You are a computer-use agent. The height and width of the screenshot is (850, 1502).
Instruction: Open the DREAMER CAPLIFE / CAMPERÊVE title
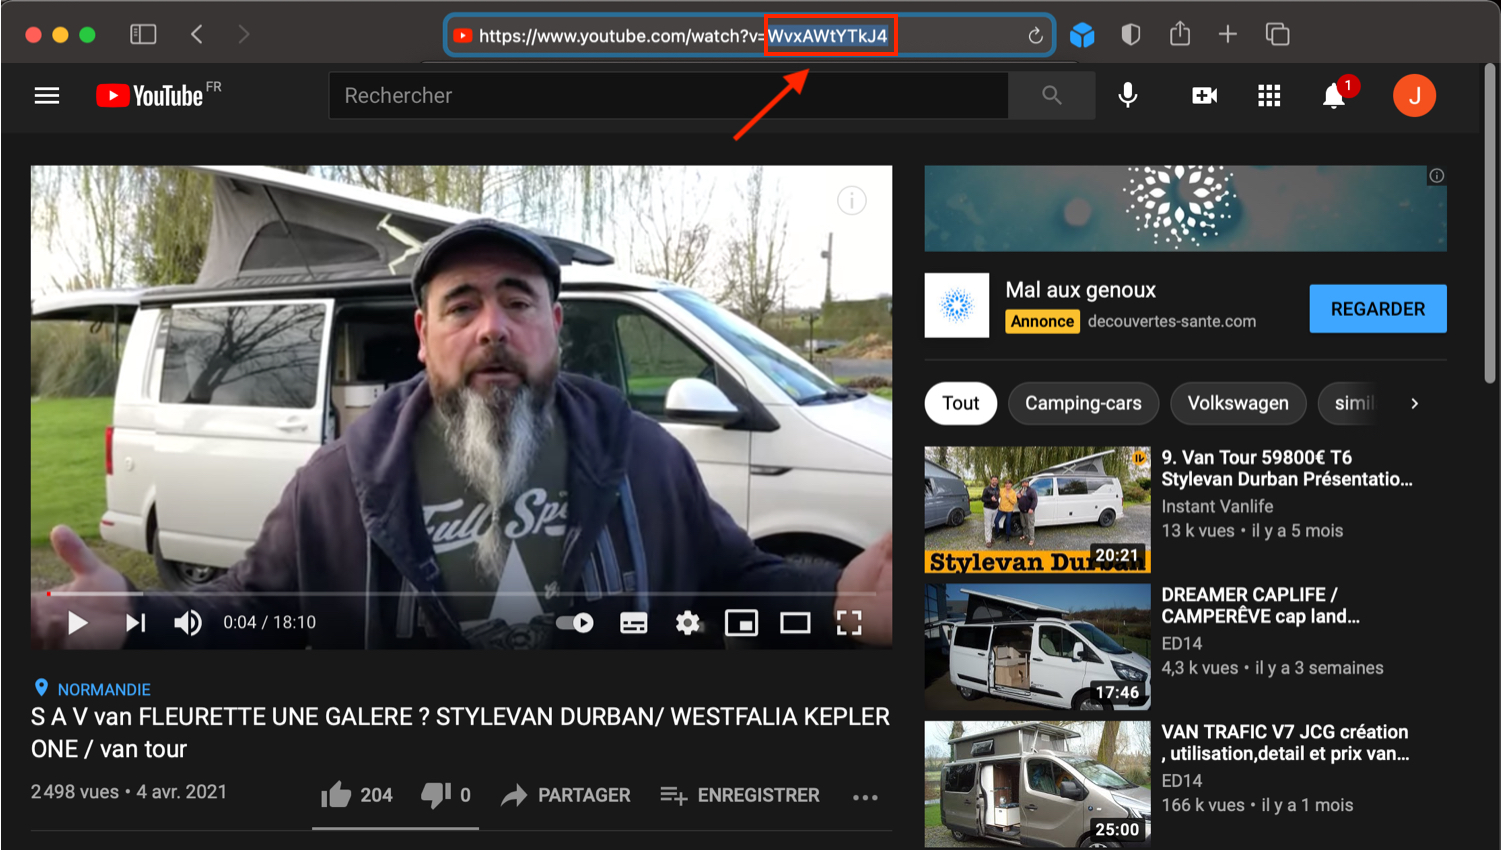click(x=1260, y=605)
